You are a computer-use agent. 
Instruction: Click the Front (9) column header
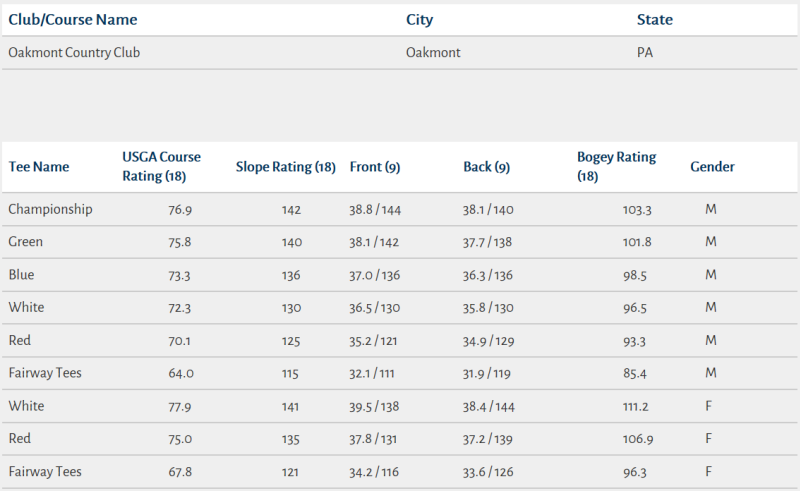pos(375,167)
